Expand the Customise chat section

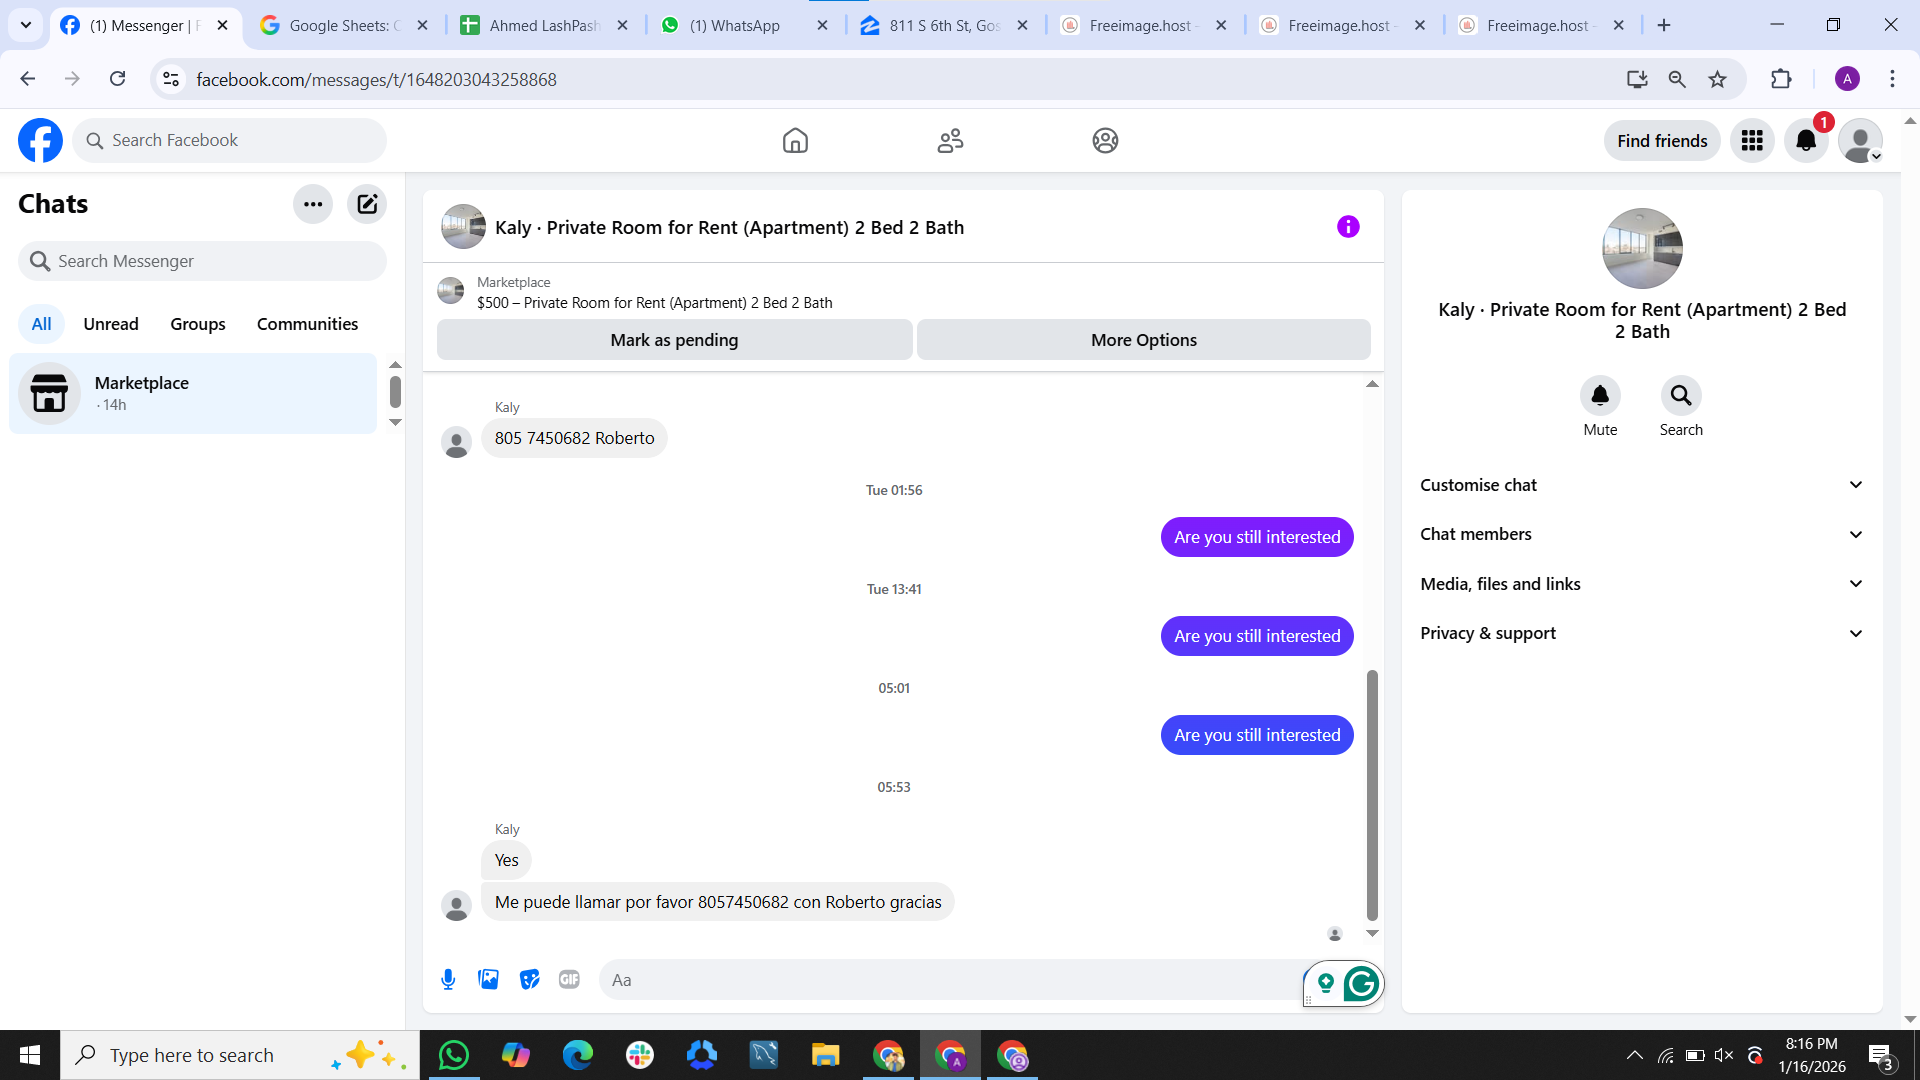[x=1641, y=485]
